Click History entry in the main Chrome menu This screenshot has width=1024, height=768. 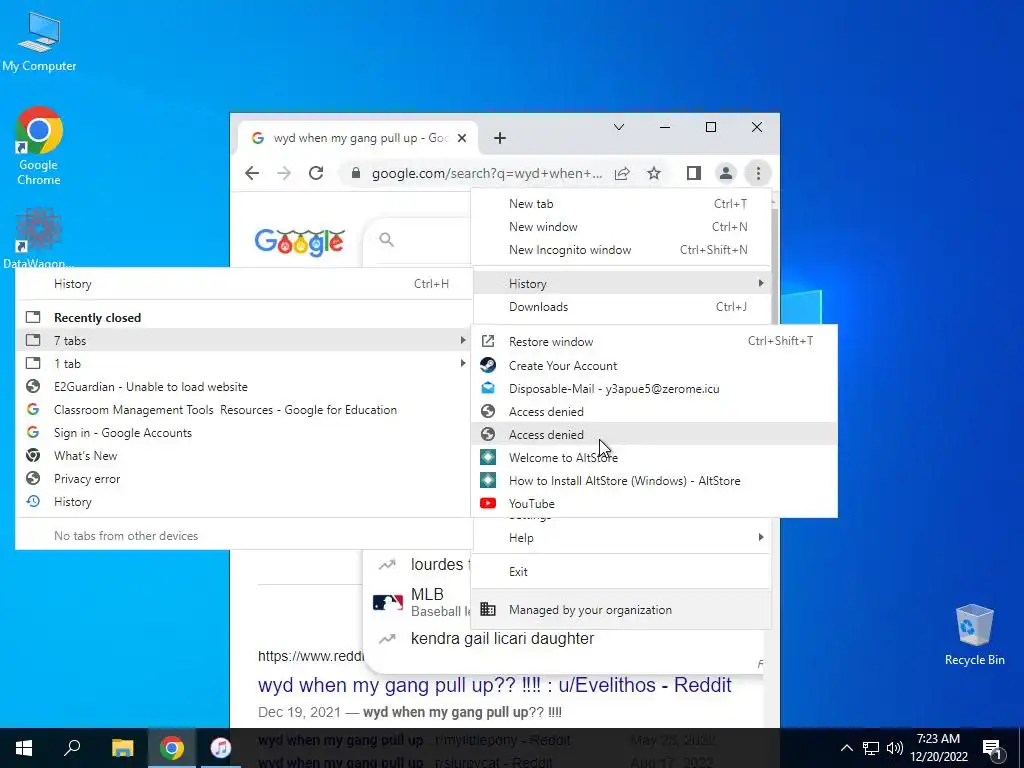click(x=621, y=283)
